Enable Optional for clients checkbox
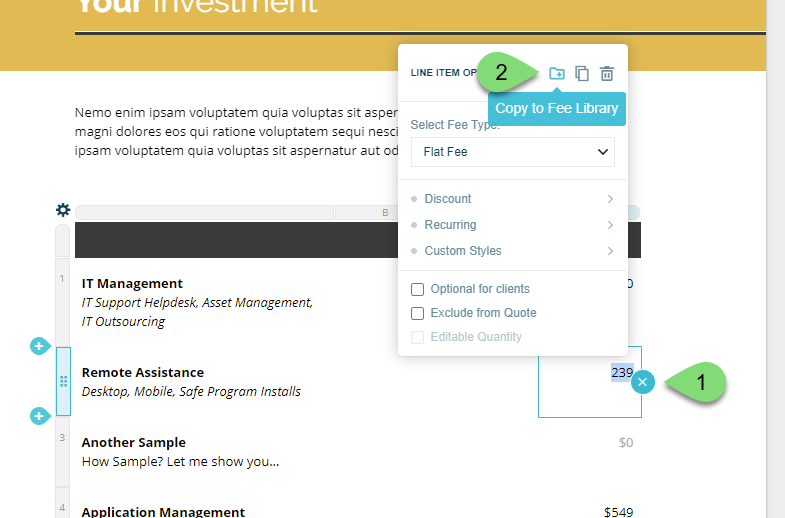785x518 pixels. [418, 289]
